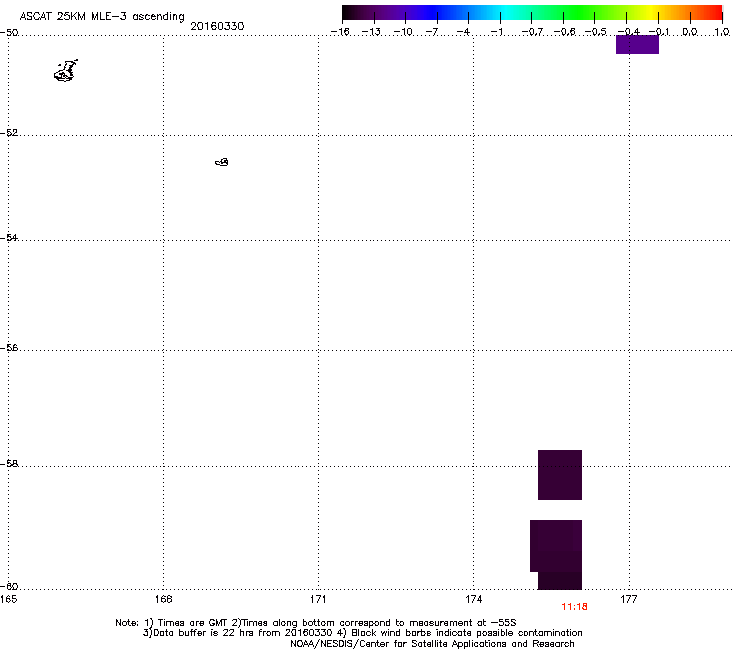This screenshot has height=650, width=740.
Task: Click the color scale label '-1'
Action: click(497, 32)
